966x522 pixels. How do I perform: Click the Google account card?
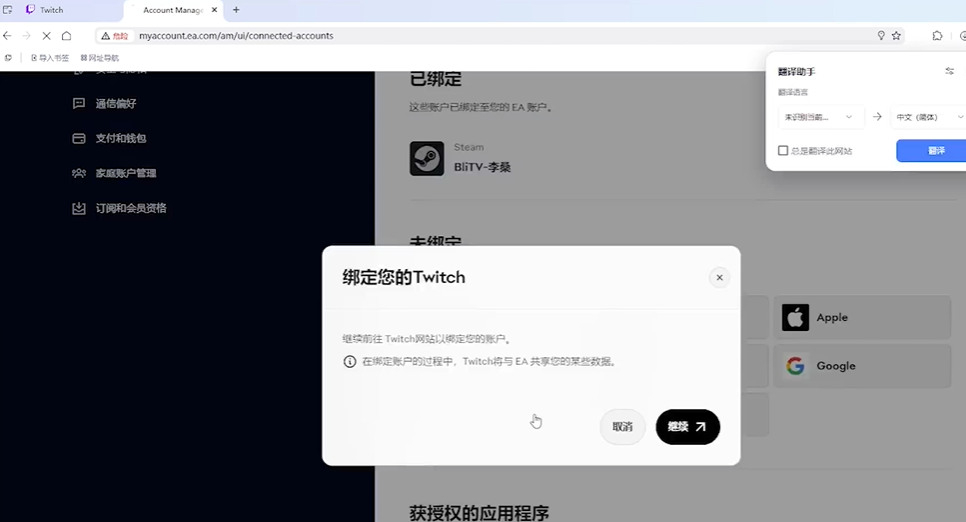point(862,365)
